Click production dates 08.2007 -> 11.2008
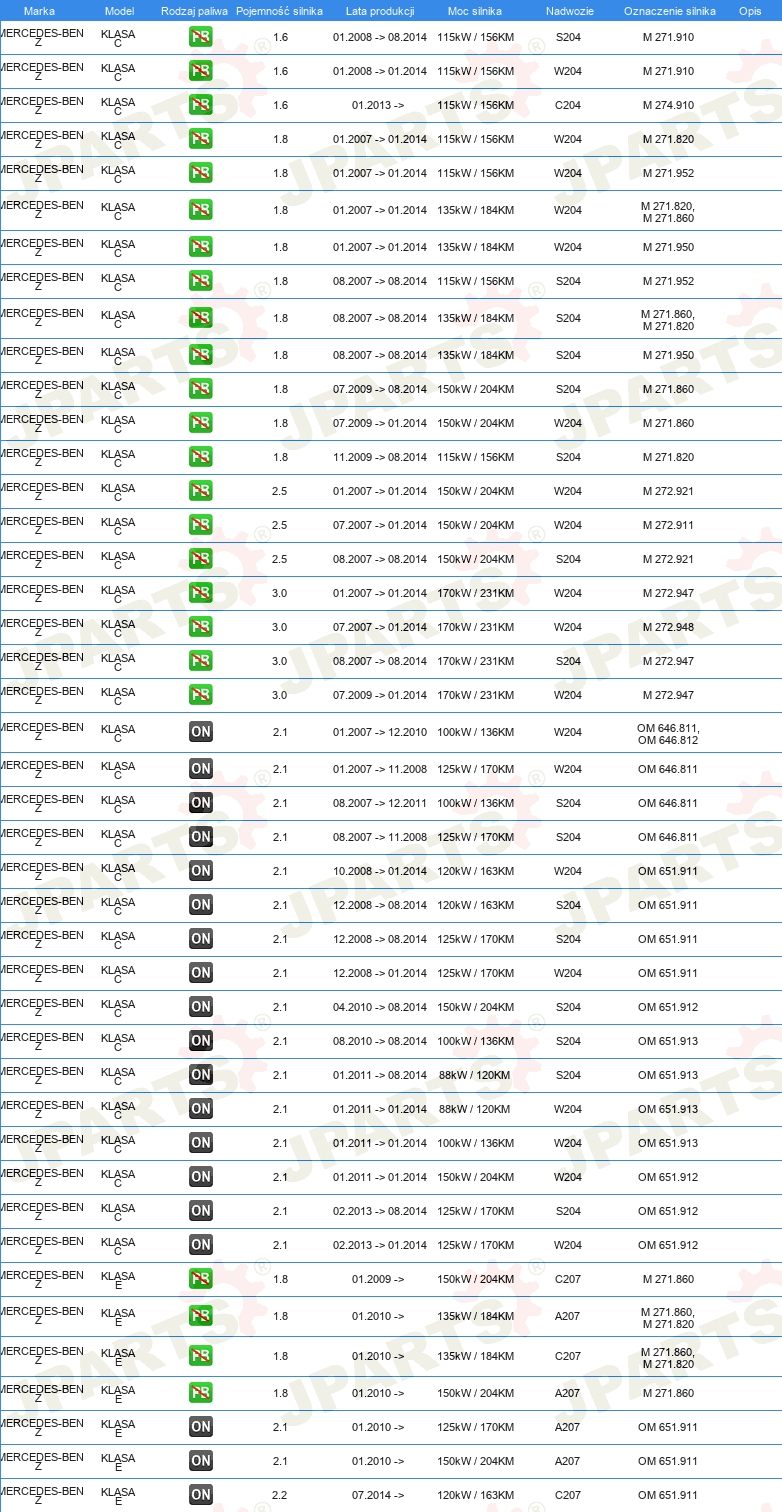The width and height of the screenshot is (782, 1512). (380, 837)
